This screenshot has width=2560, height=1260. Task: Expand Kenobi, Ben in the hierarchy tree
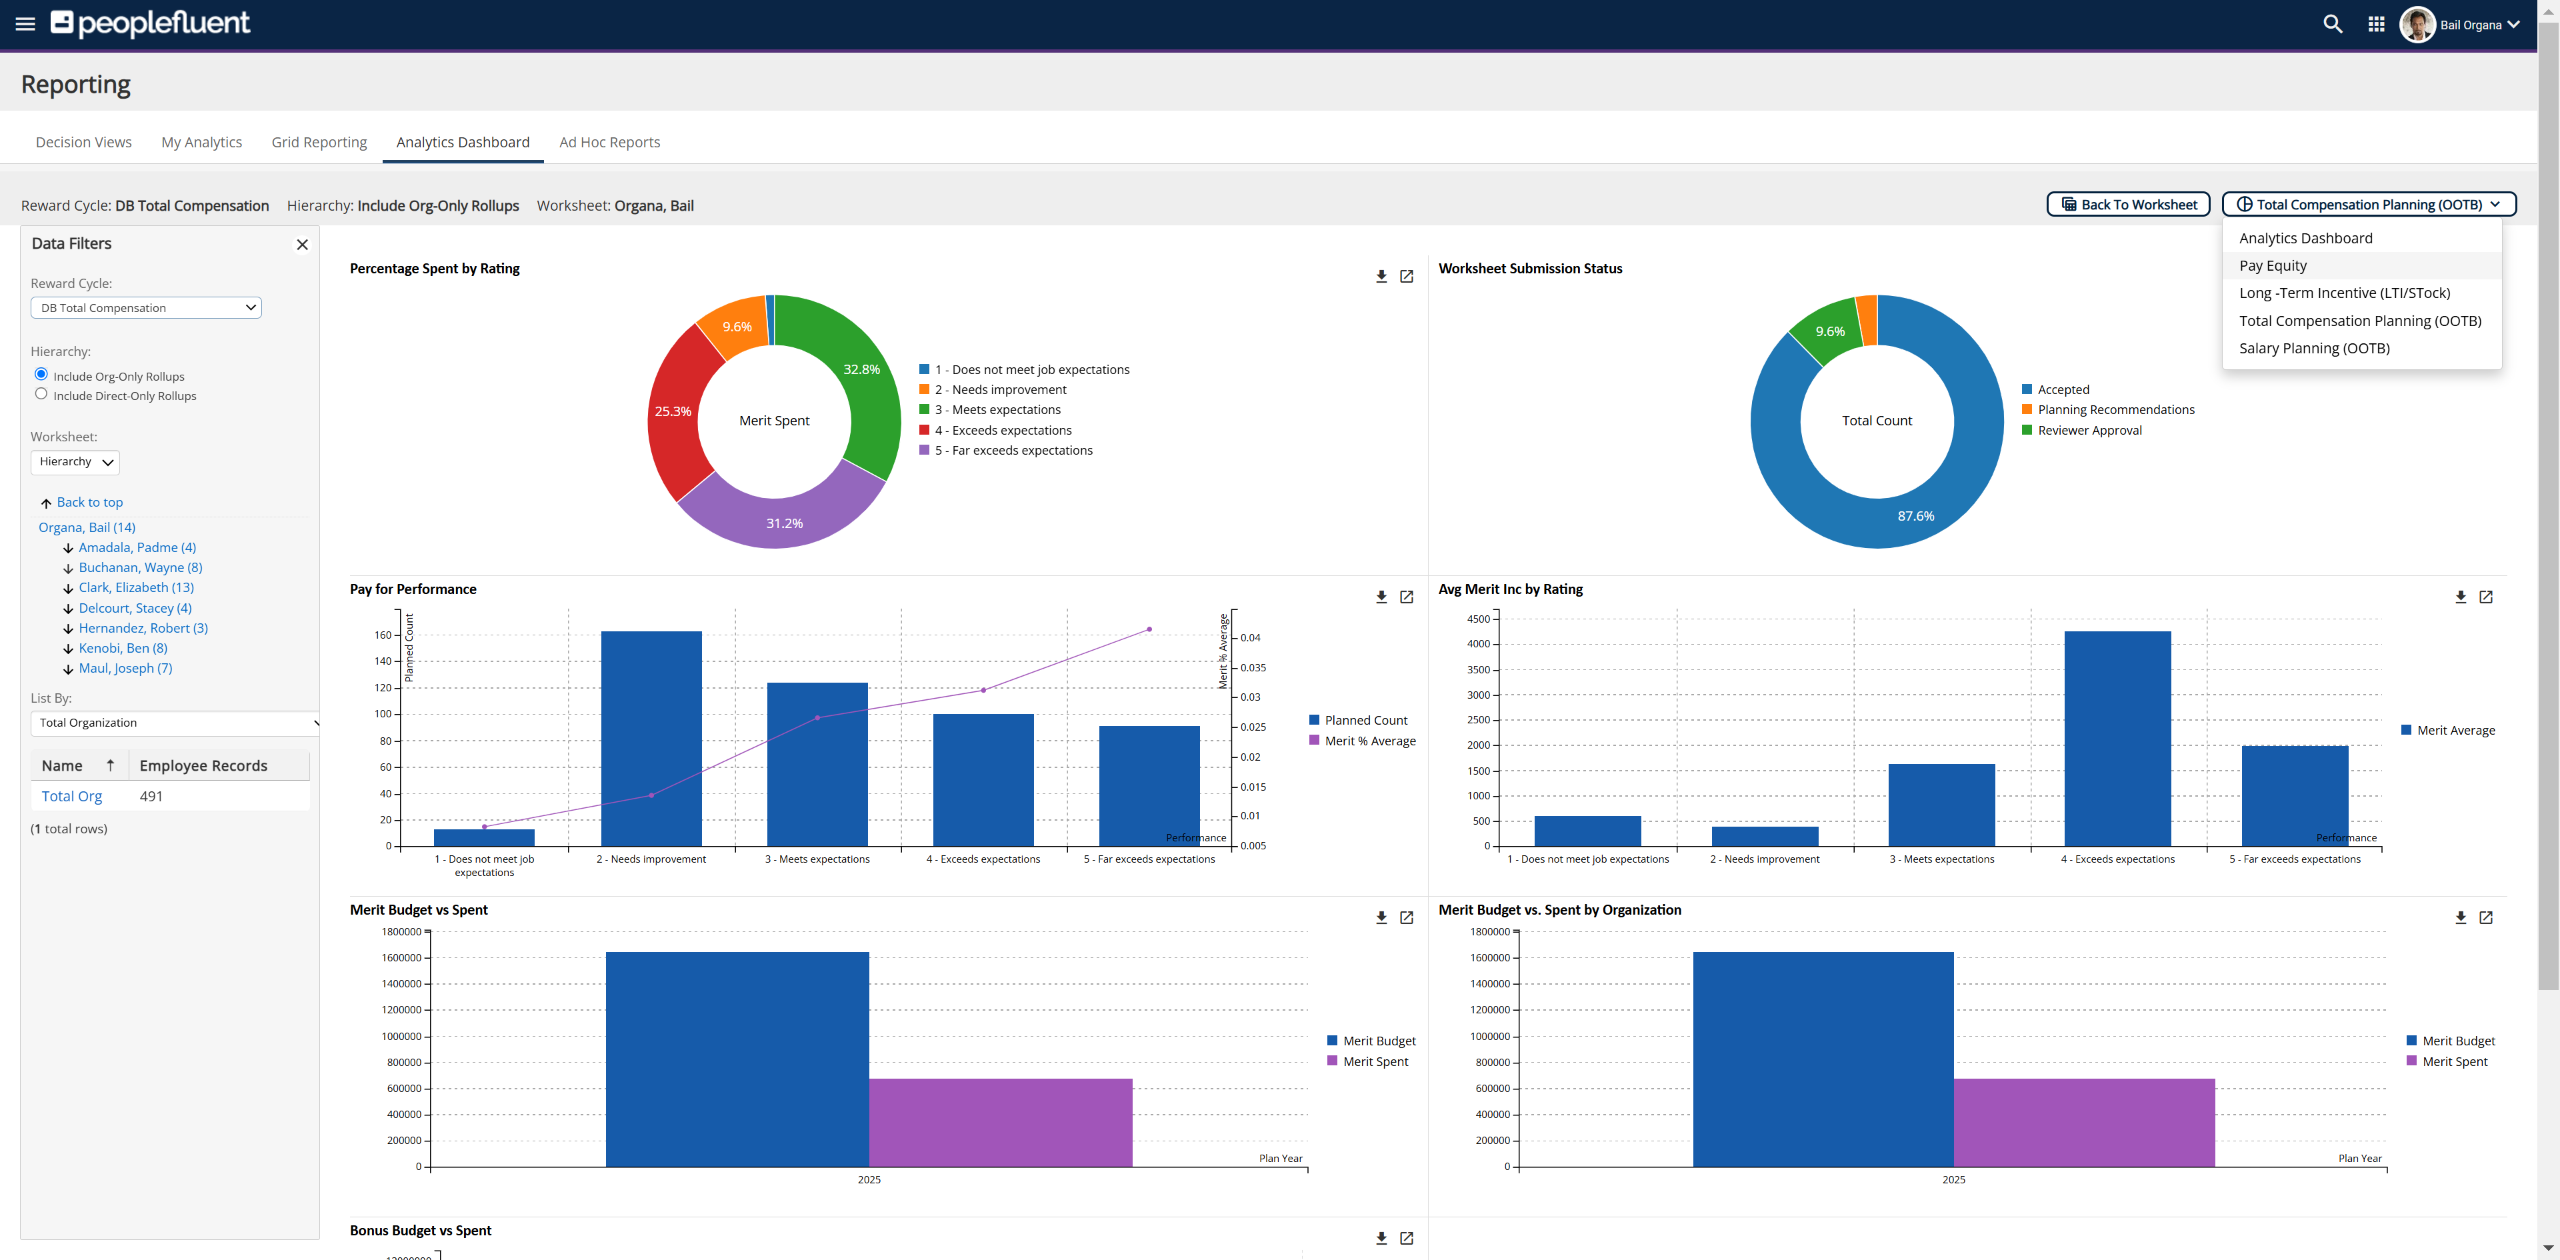tap(123, 648)
